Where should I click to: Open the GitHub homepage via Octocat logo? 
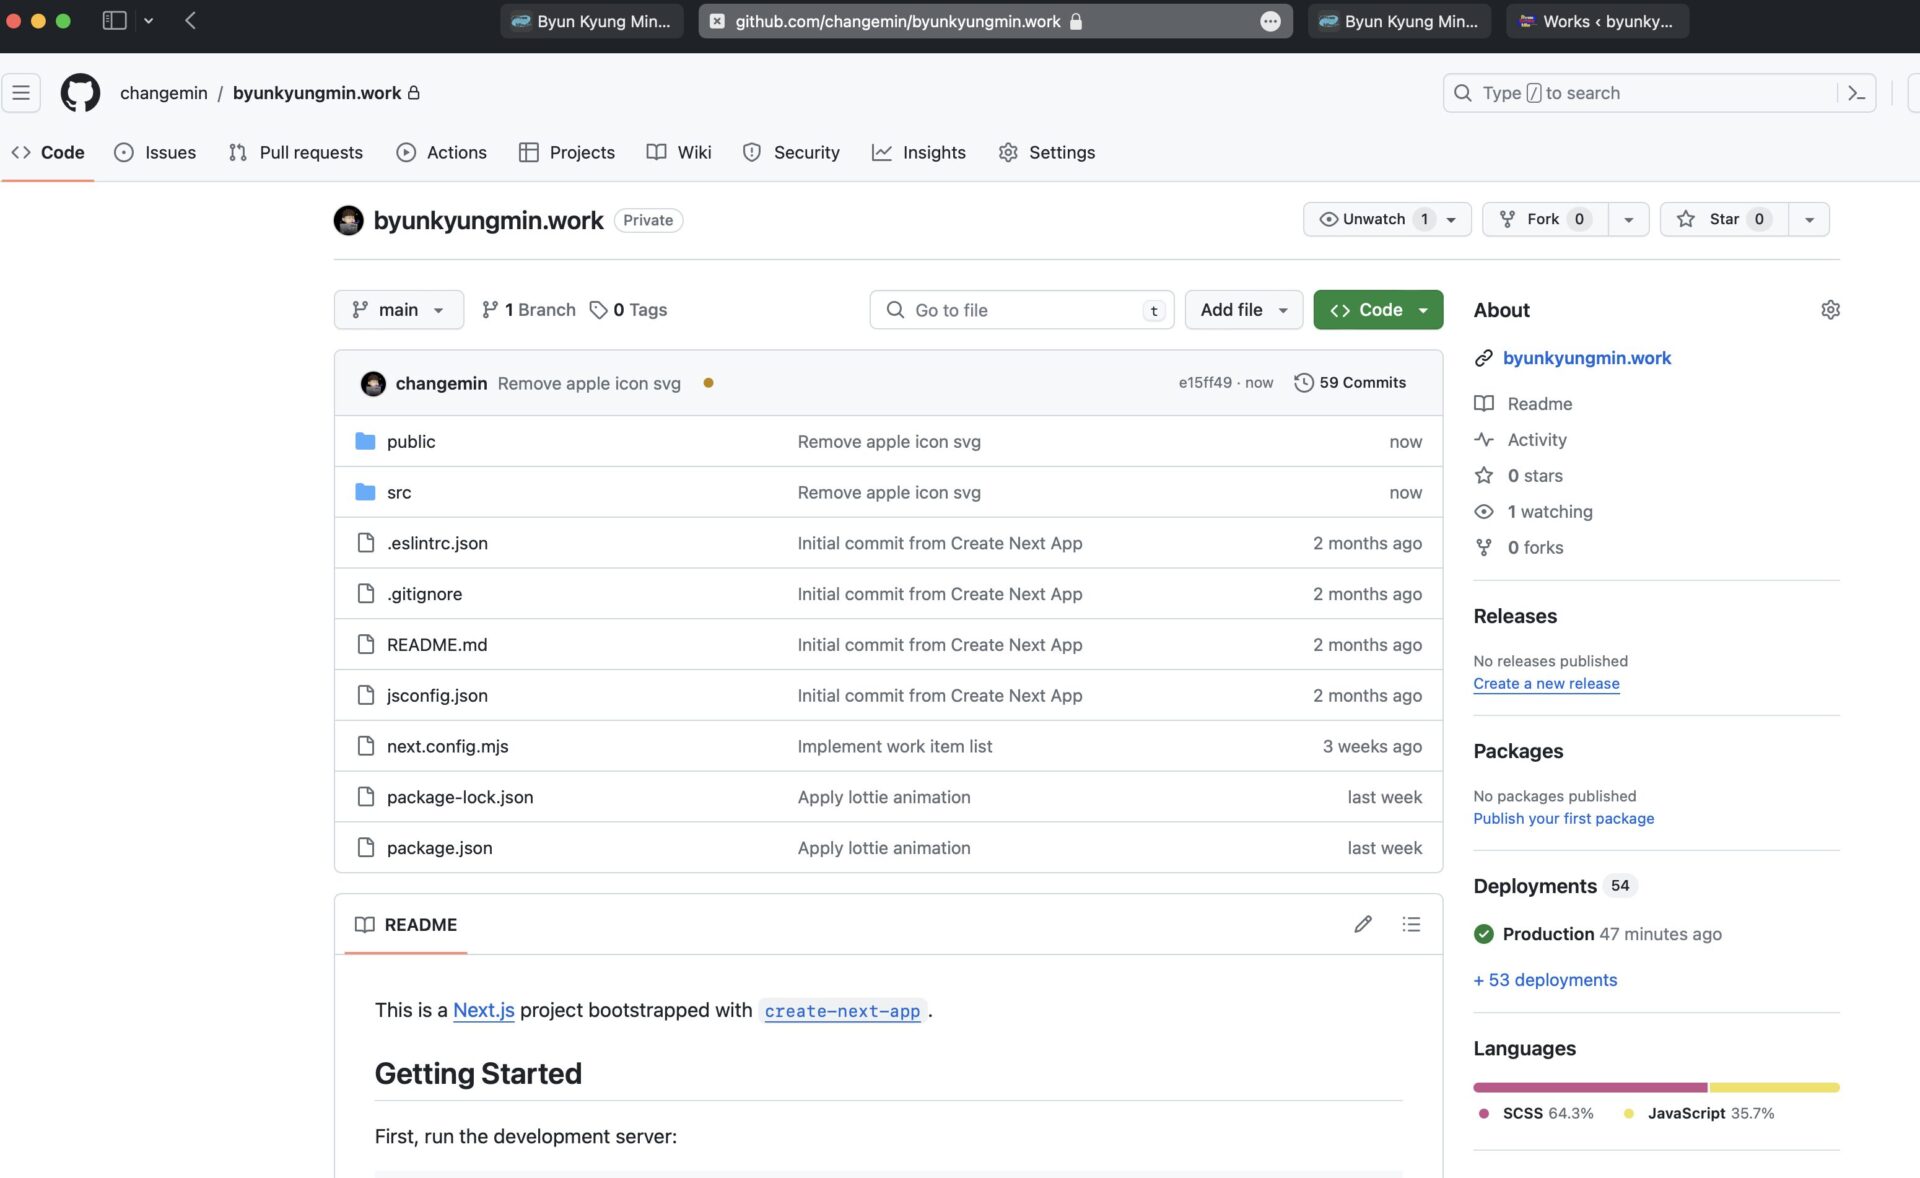pyautogui.click(x=80, y=93)
